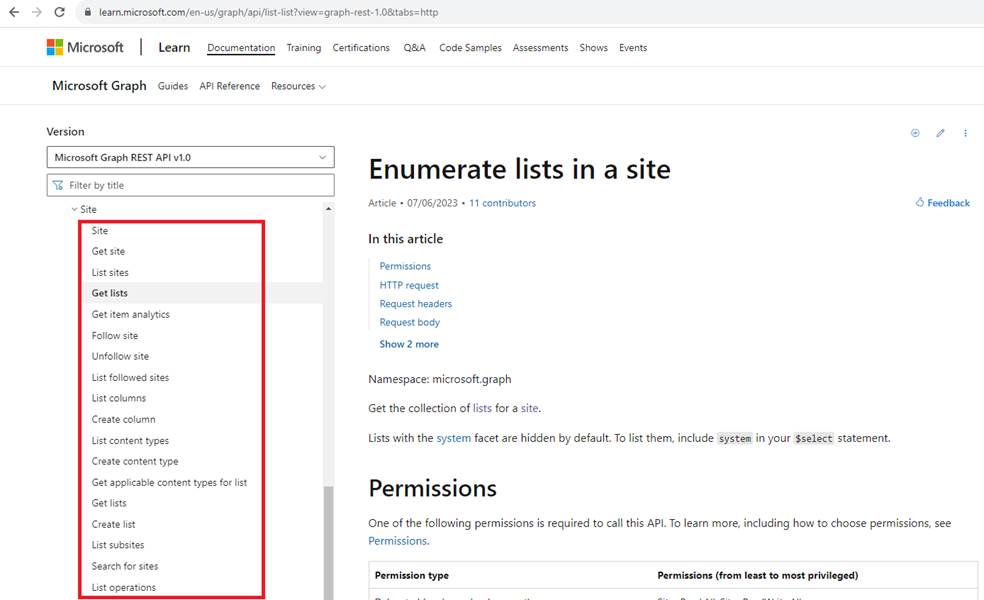Open the Q&A menu item
The width and height of the screenshot is (984, 600).
414,48
